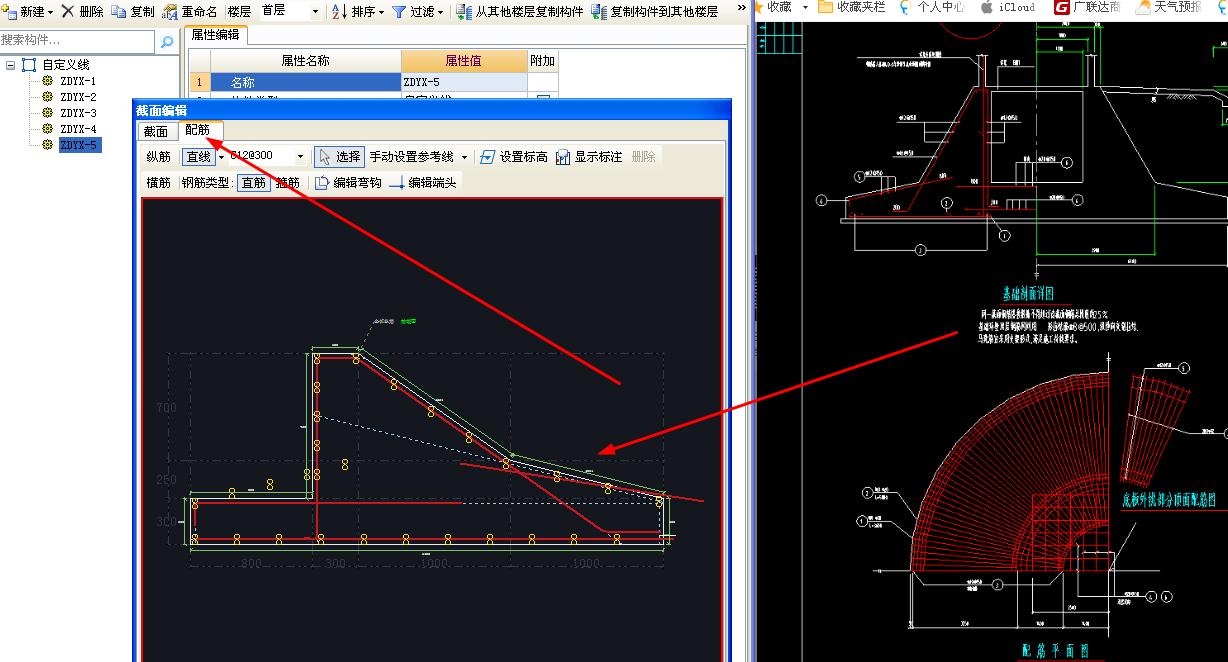Click the search magnifier icon
This screenshot has height=662, width=1228.
(x=167, y=42)
